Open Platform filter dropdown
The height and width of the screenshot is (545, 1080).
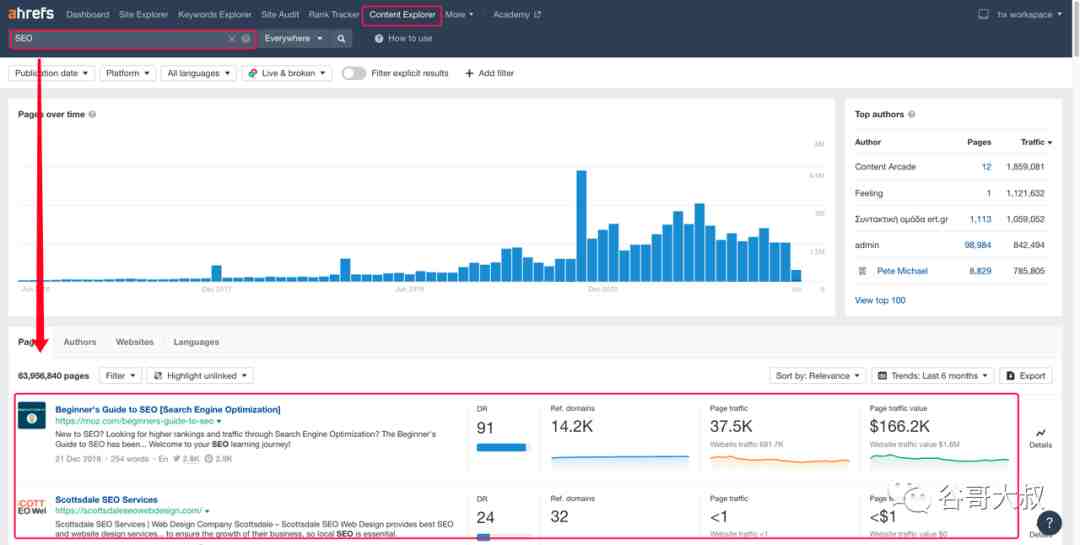point(127,73)
